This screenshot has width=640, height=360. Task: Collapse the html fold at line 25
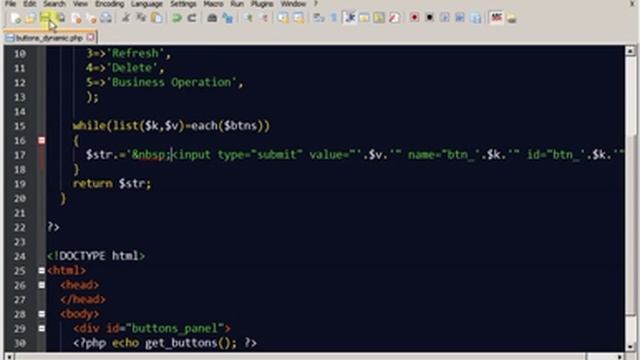pos(42,271)
